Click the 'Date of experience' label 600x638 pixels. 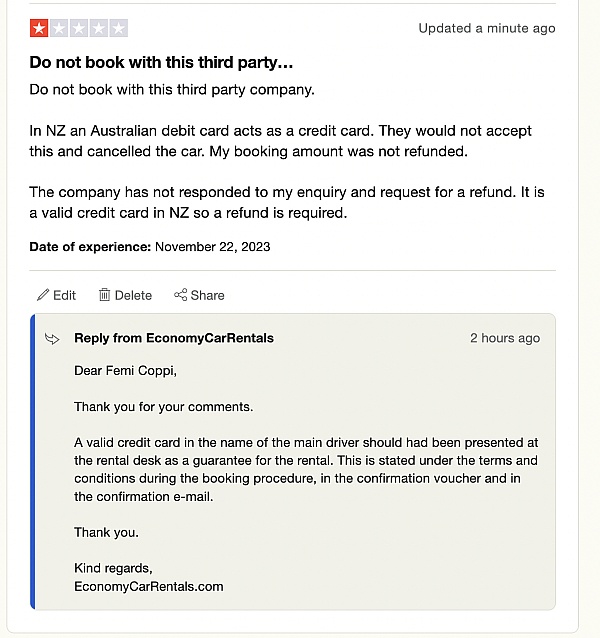[90, 246]
